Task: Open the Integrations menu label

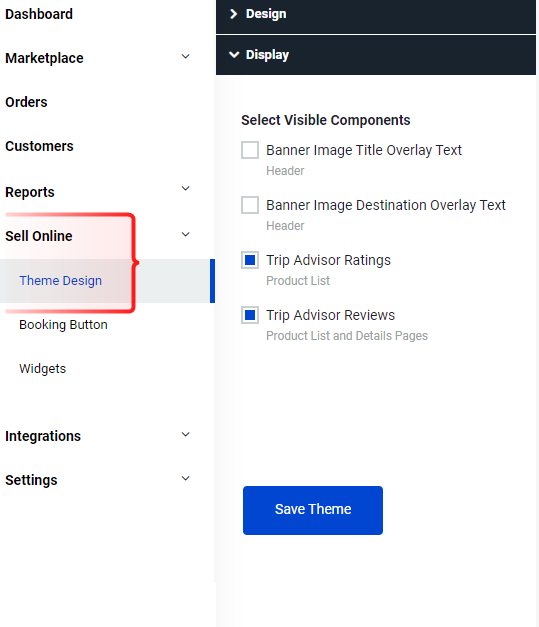Action: [x=43, y=436]
